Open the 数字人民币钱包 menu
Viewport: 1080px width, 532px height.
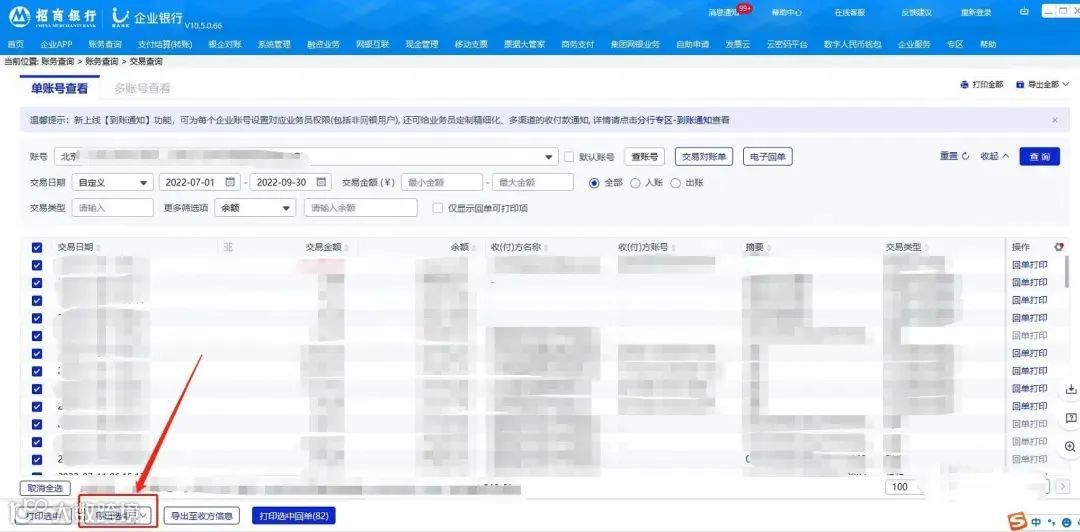[852, 44]
